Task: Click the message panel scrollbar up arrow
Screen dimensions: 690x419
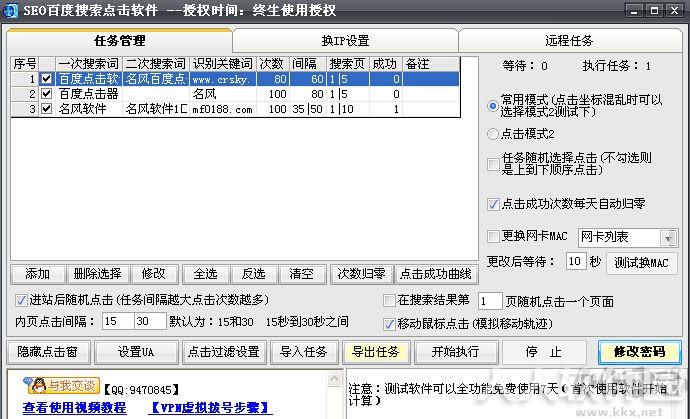Action: coord(334,379)
